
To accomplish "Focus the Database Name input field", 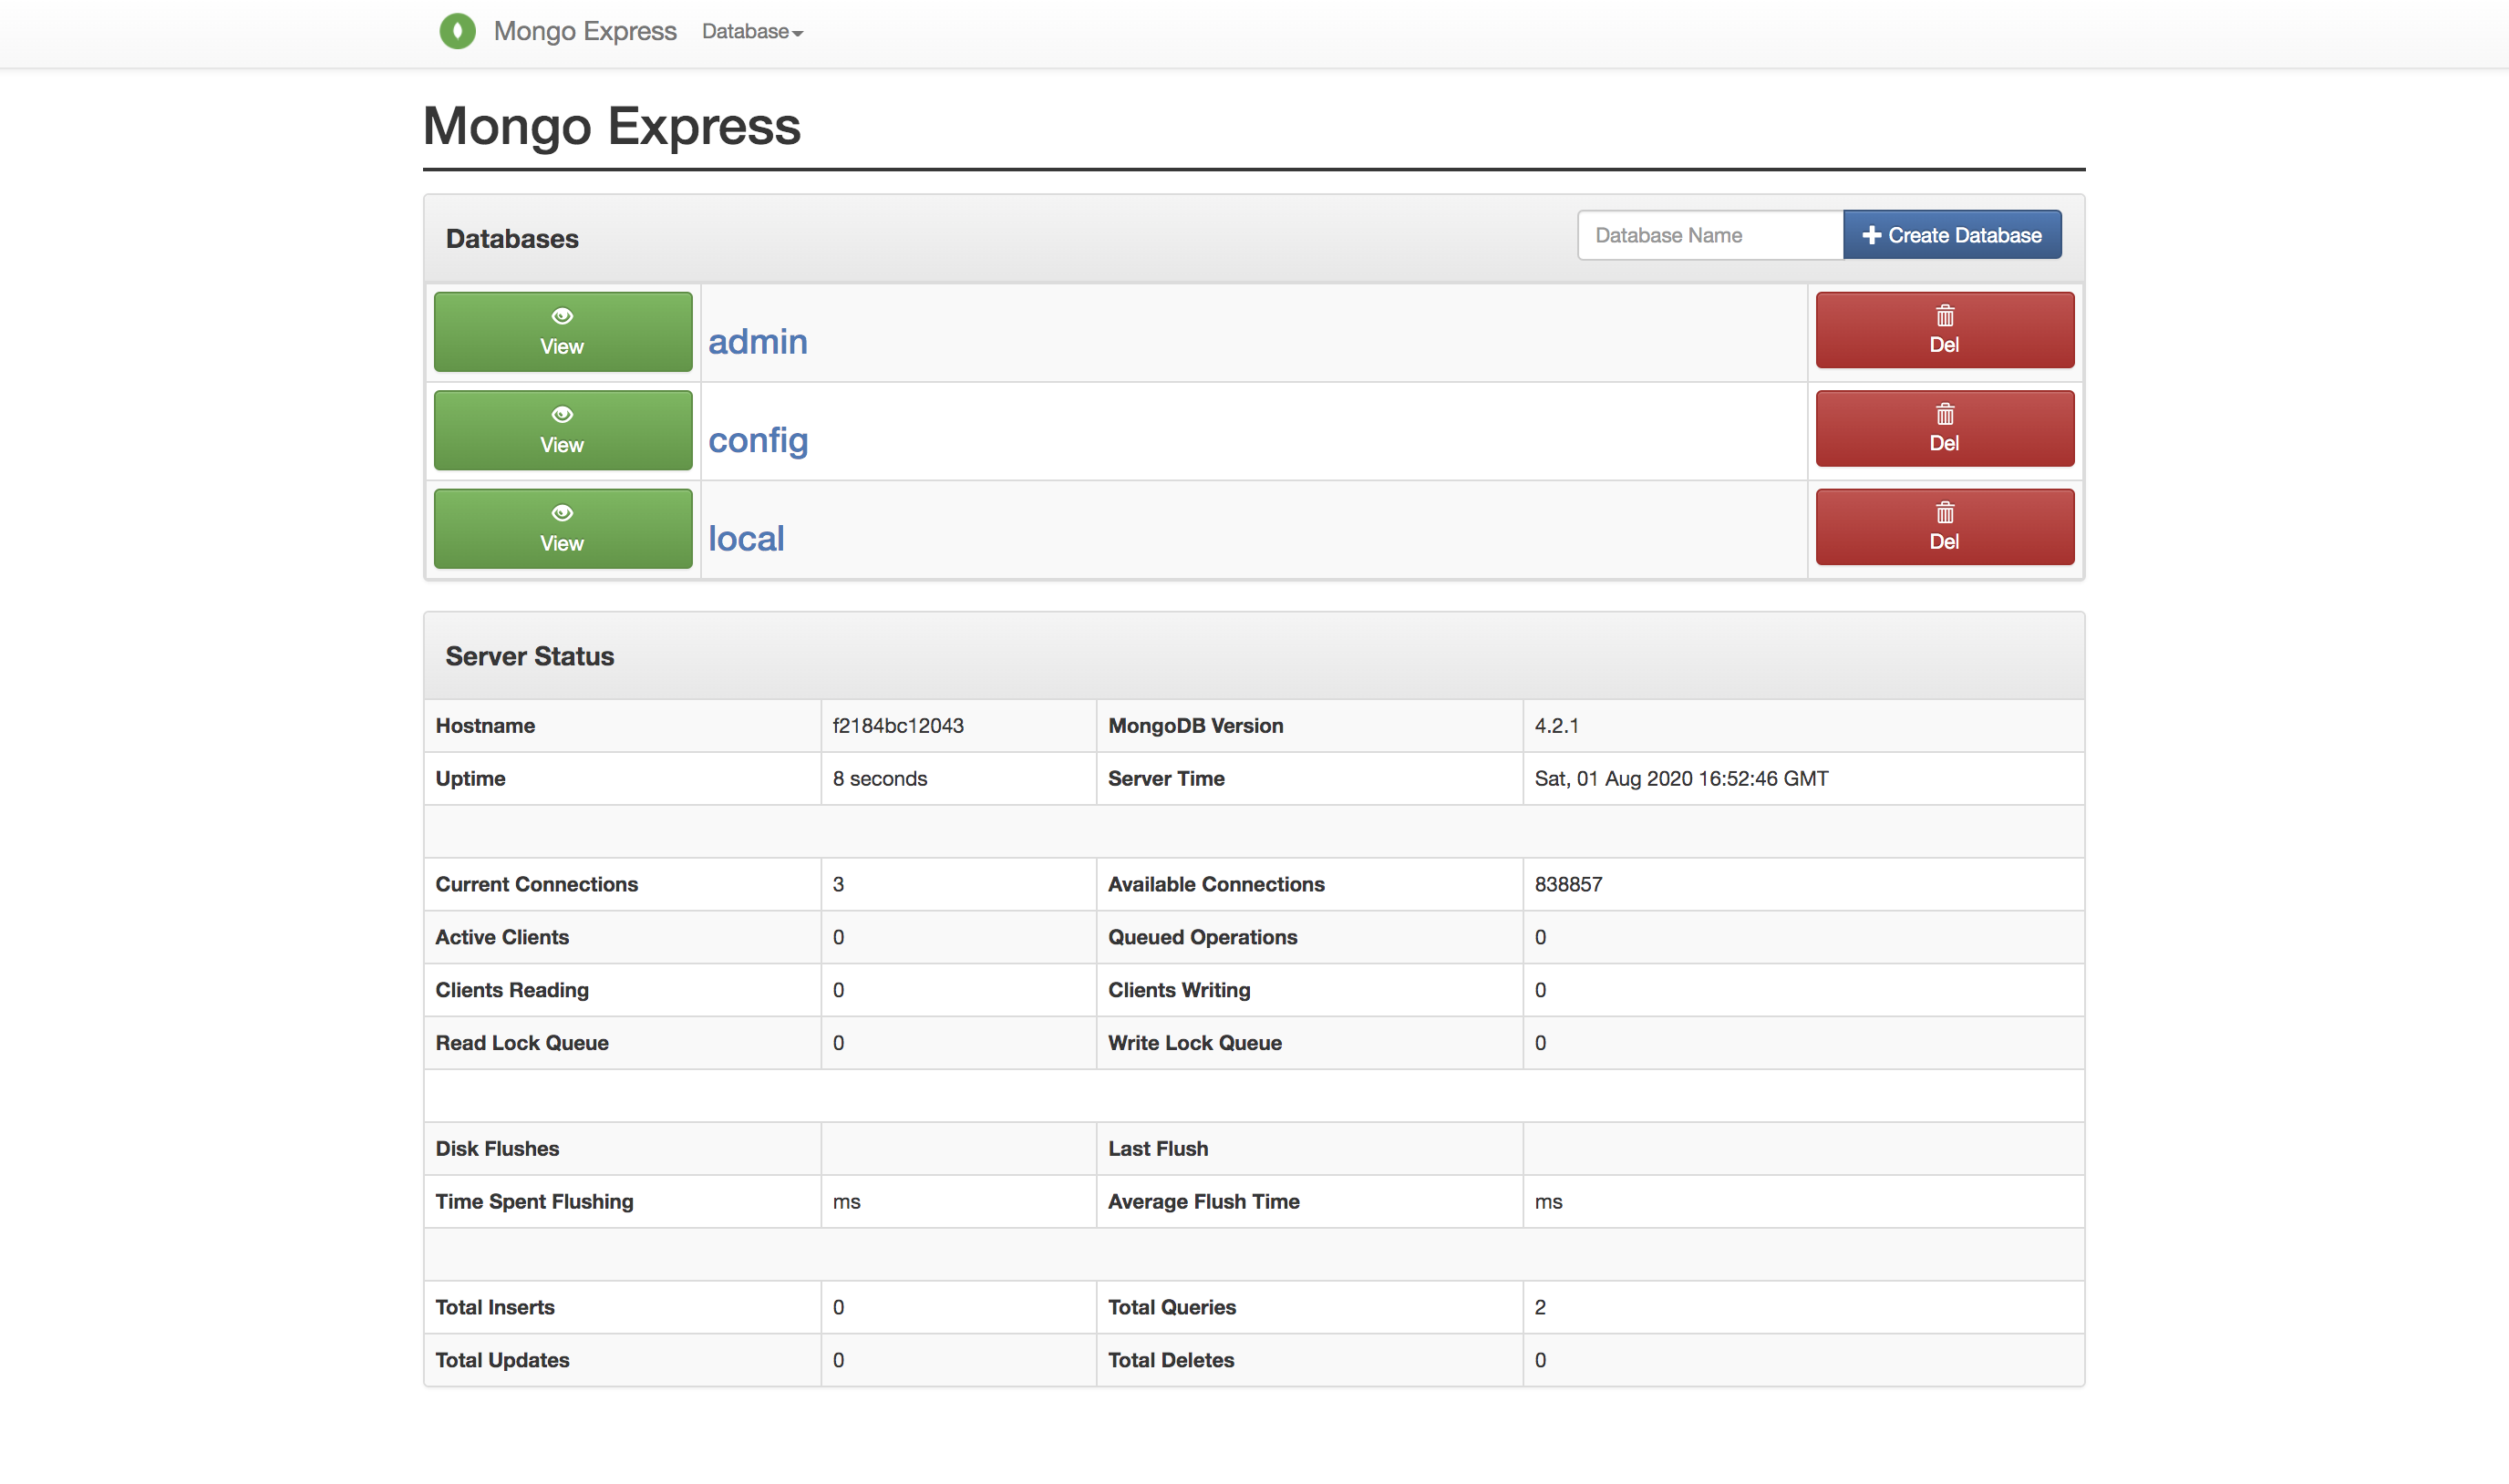I will pyautogui.click(x=1710, y=235).
